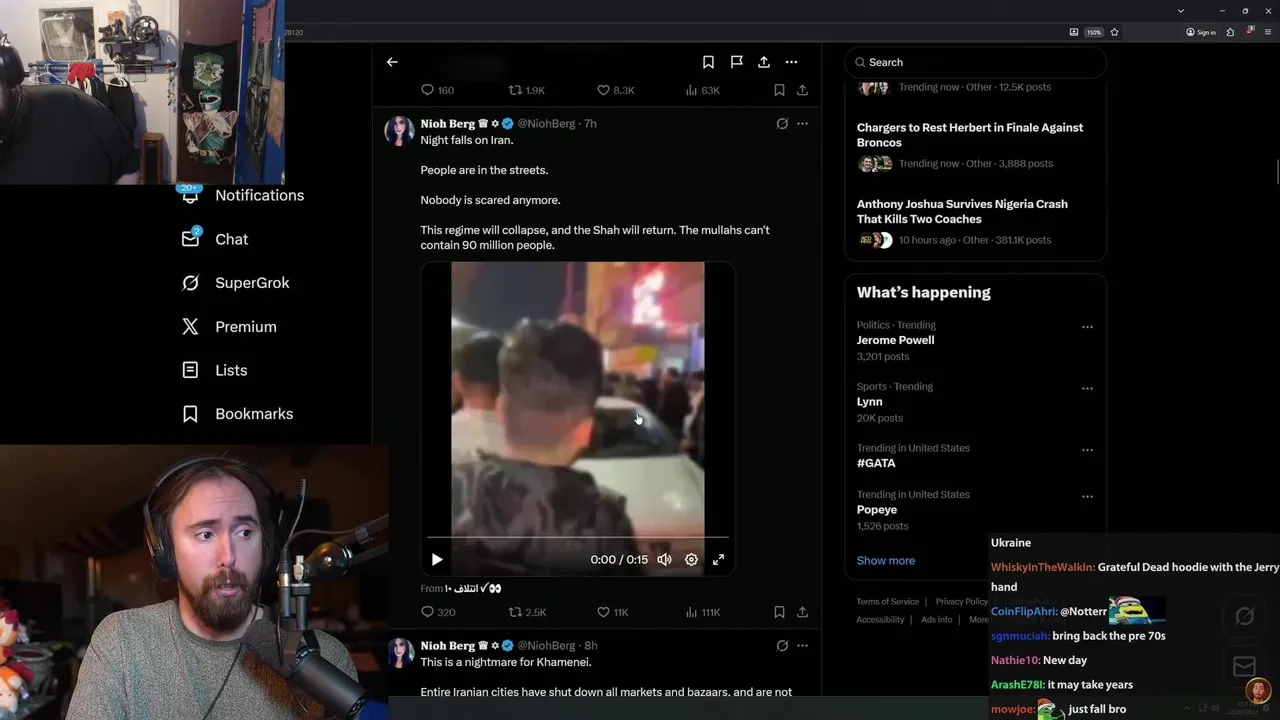Open Ads info footer link
Image resolution: width=1280 pixels, height=720 pixels.
coord(937,620)
